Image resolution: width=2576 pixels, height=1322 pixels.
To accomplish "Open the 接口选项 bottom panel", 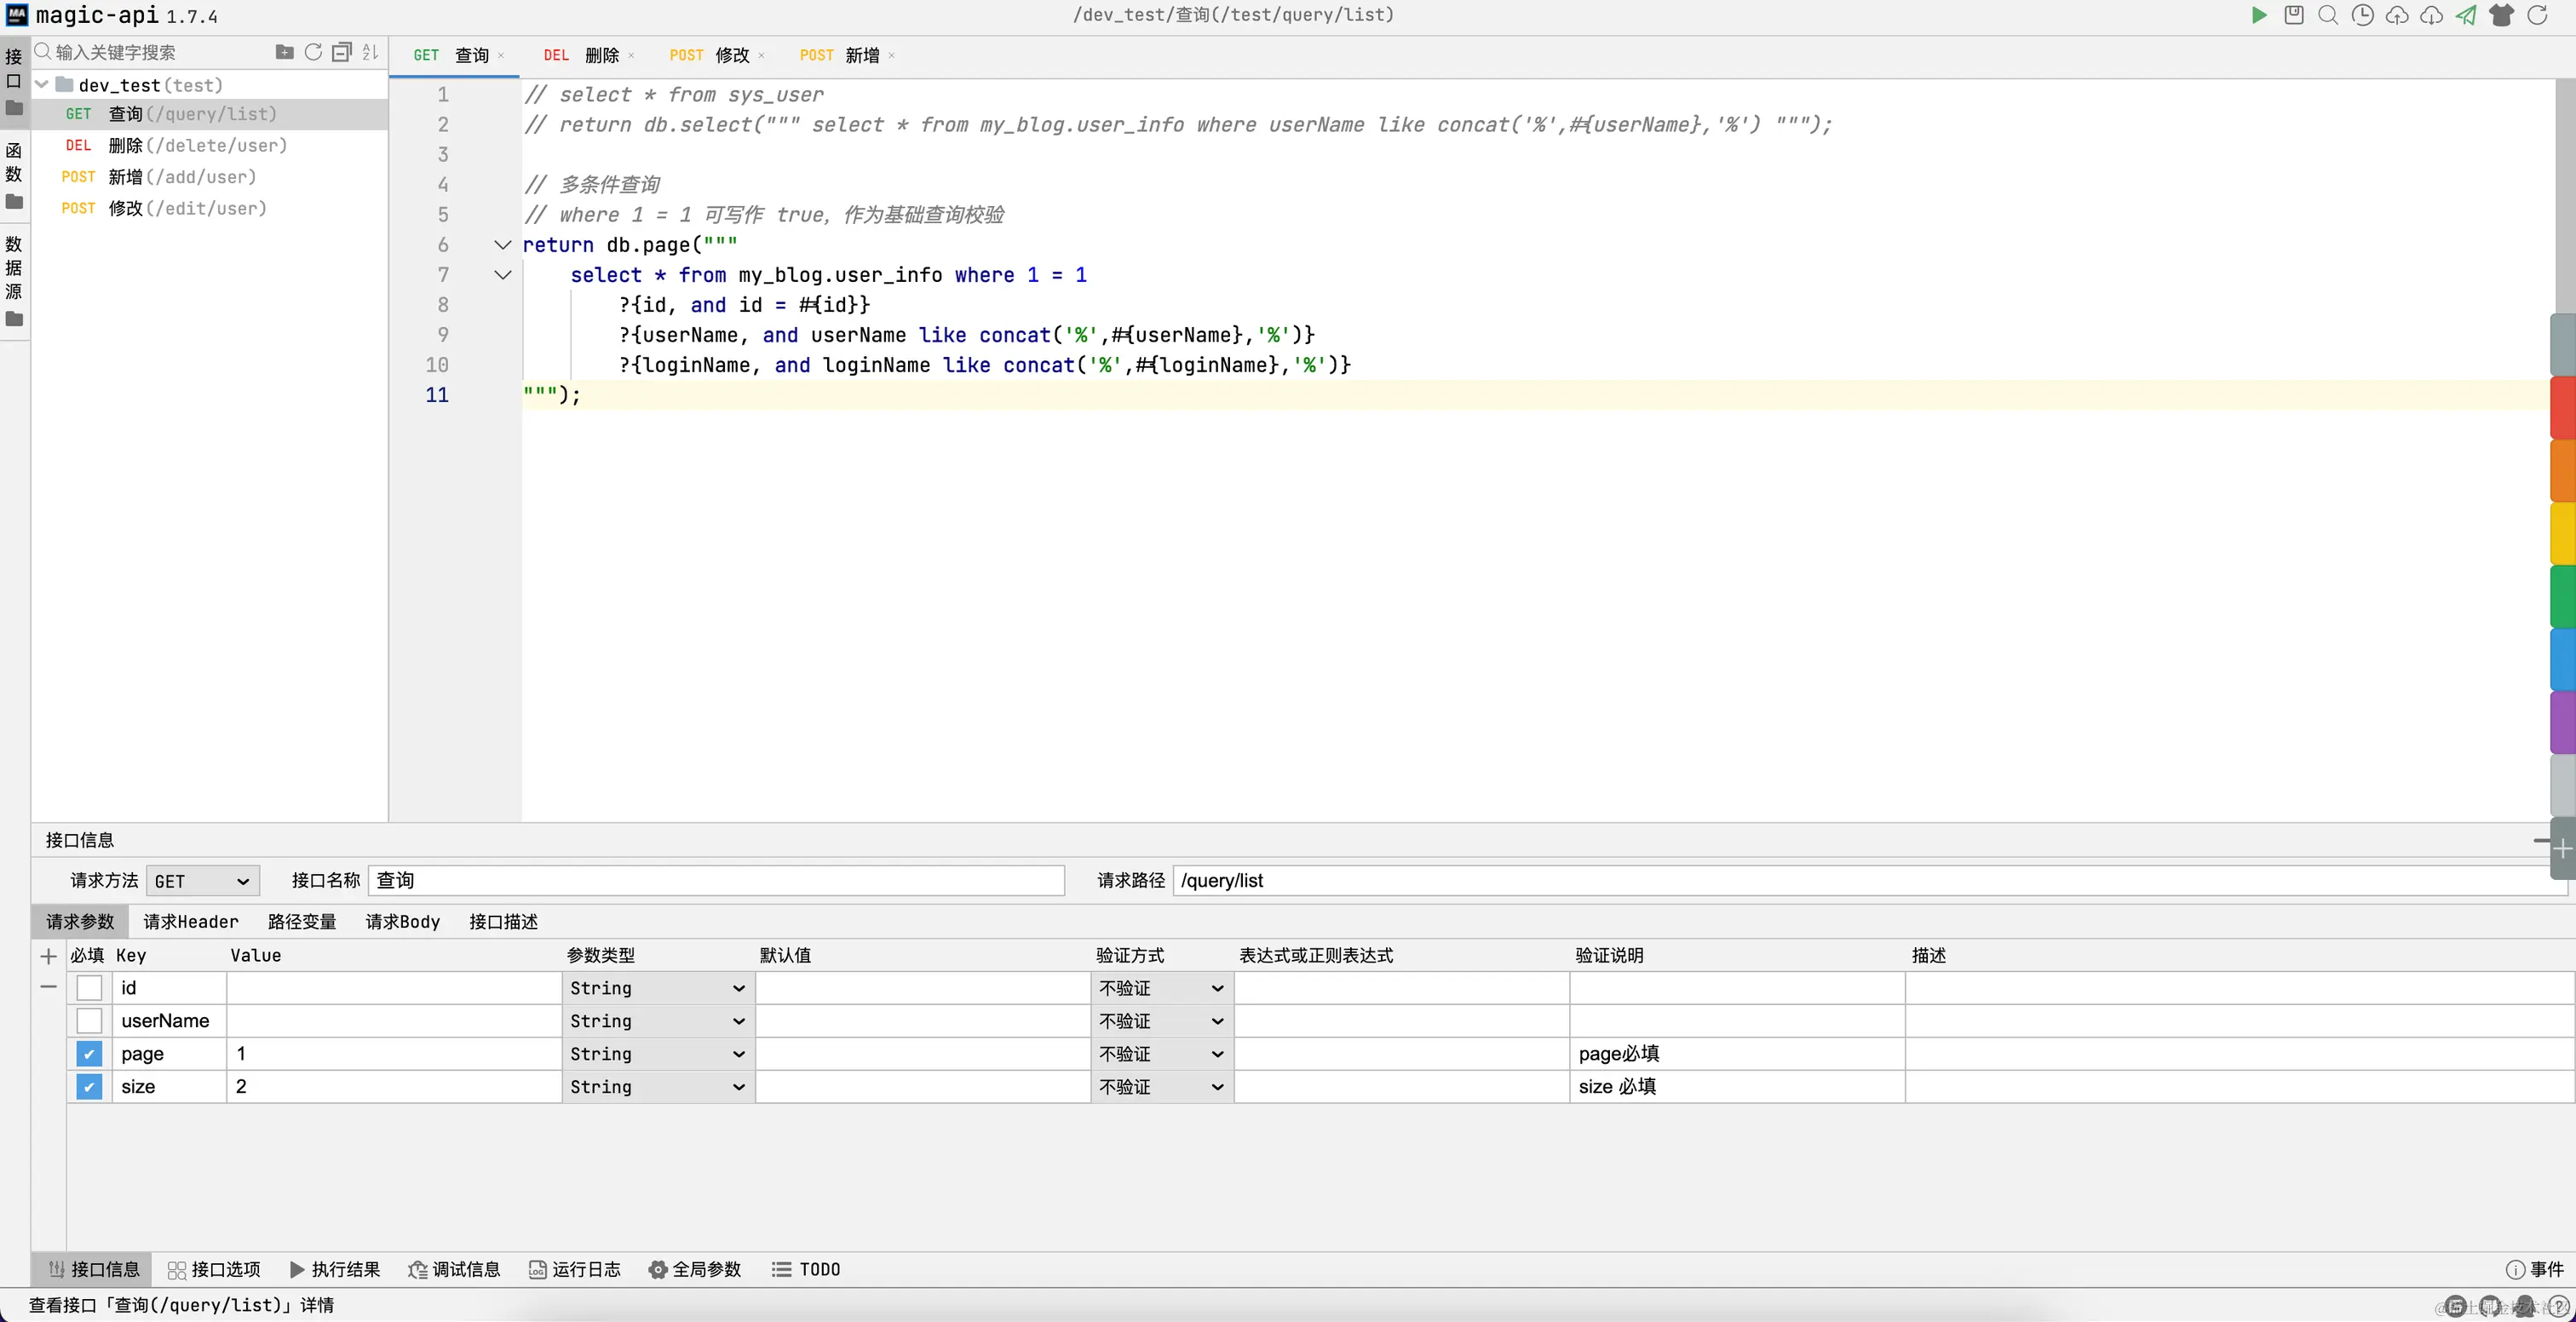I will coord(214,1270).
